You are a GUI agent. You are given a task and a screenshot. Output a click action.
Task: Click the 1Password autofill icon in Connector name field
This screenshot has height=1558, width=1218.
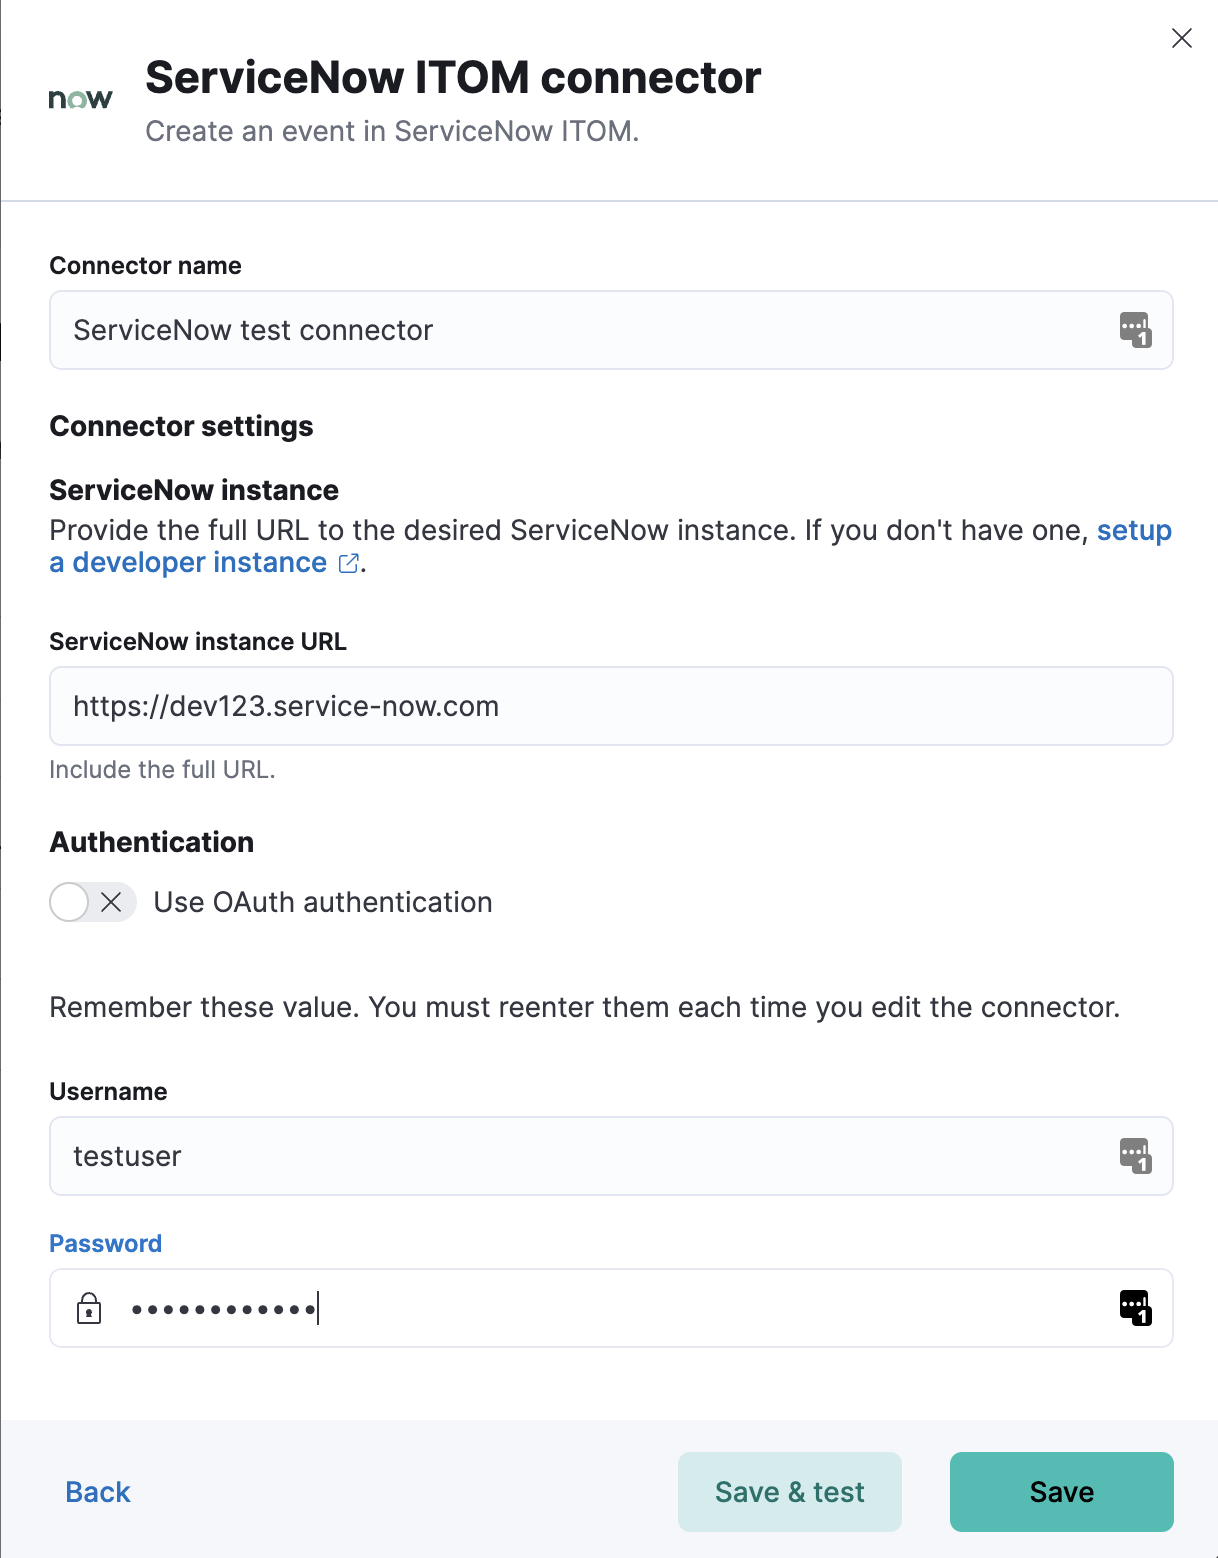click(1133, 330)
